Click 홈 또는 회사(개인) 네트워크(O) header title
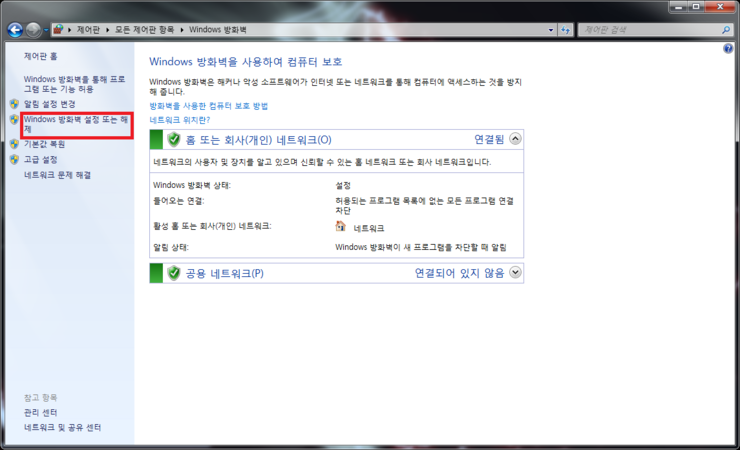This screenshot has width=740, height=450. click(x=259, y=140)
